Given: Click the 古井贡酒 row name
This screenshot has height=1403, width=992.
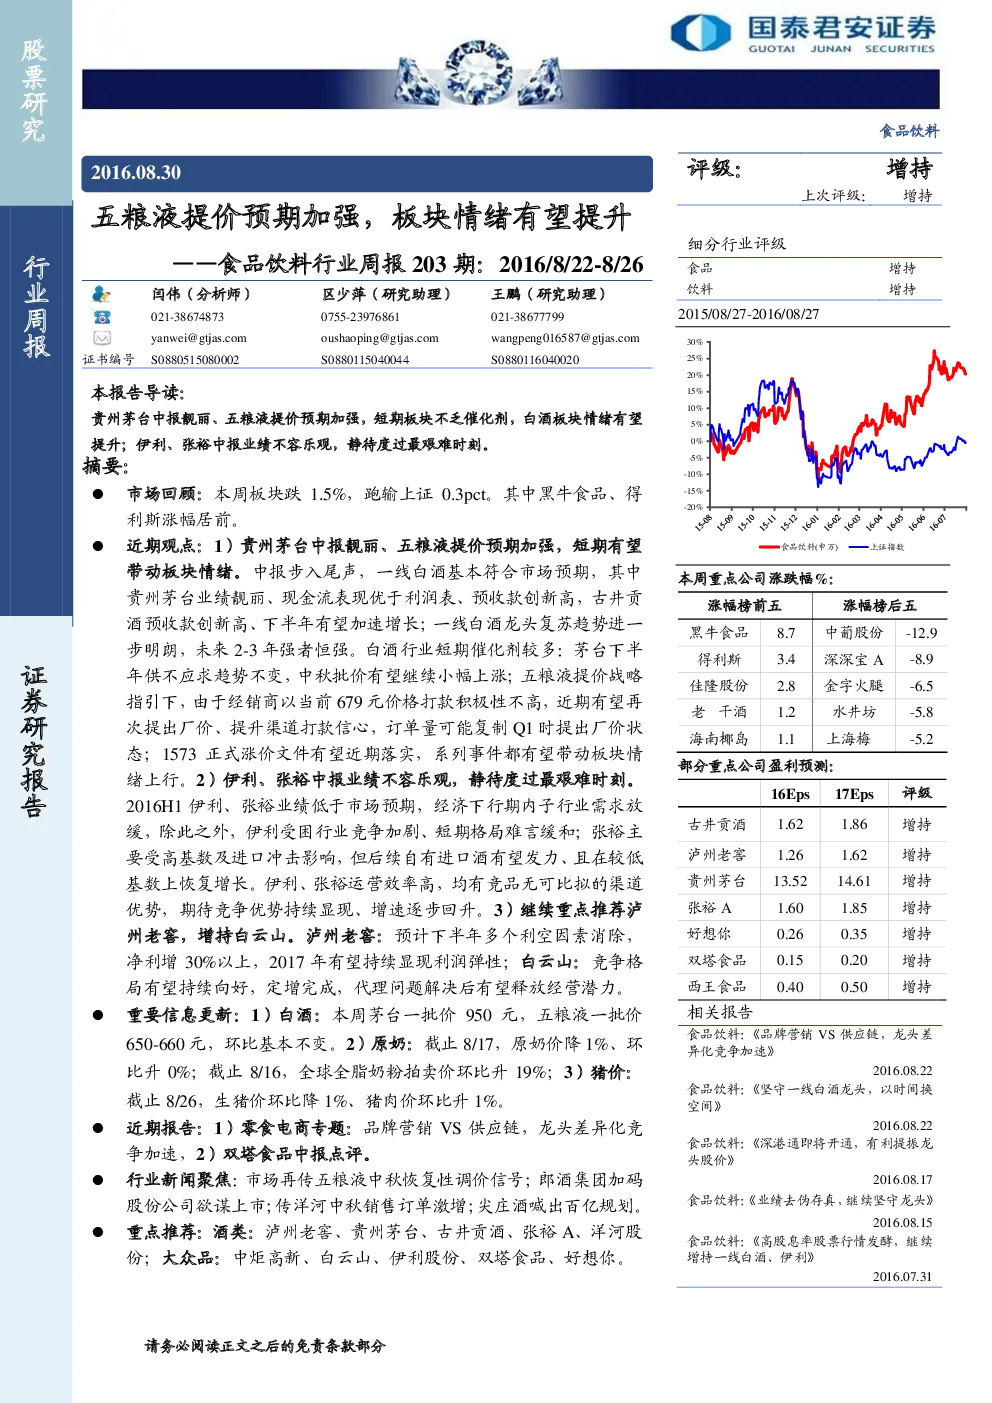Looking at the screenshot, I should pyautogui.click(x=717, y=824).
